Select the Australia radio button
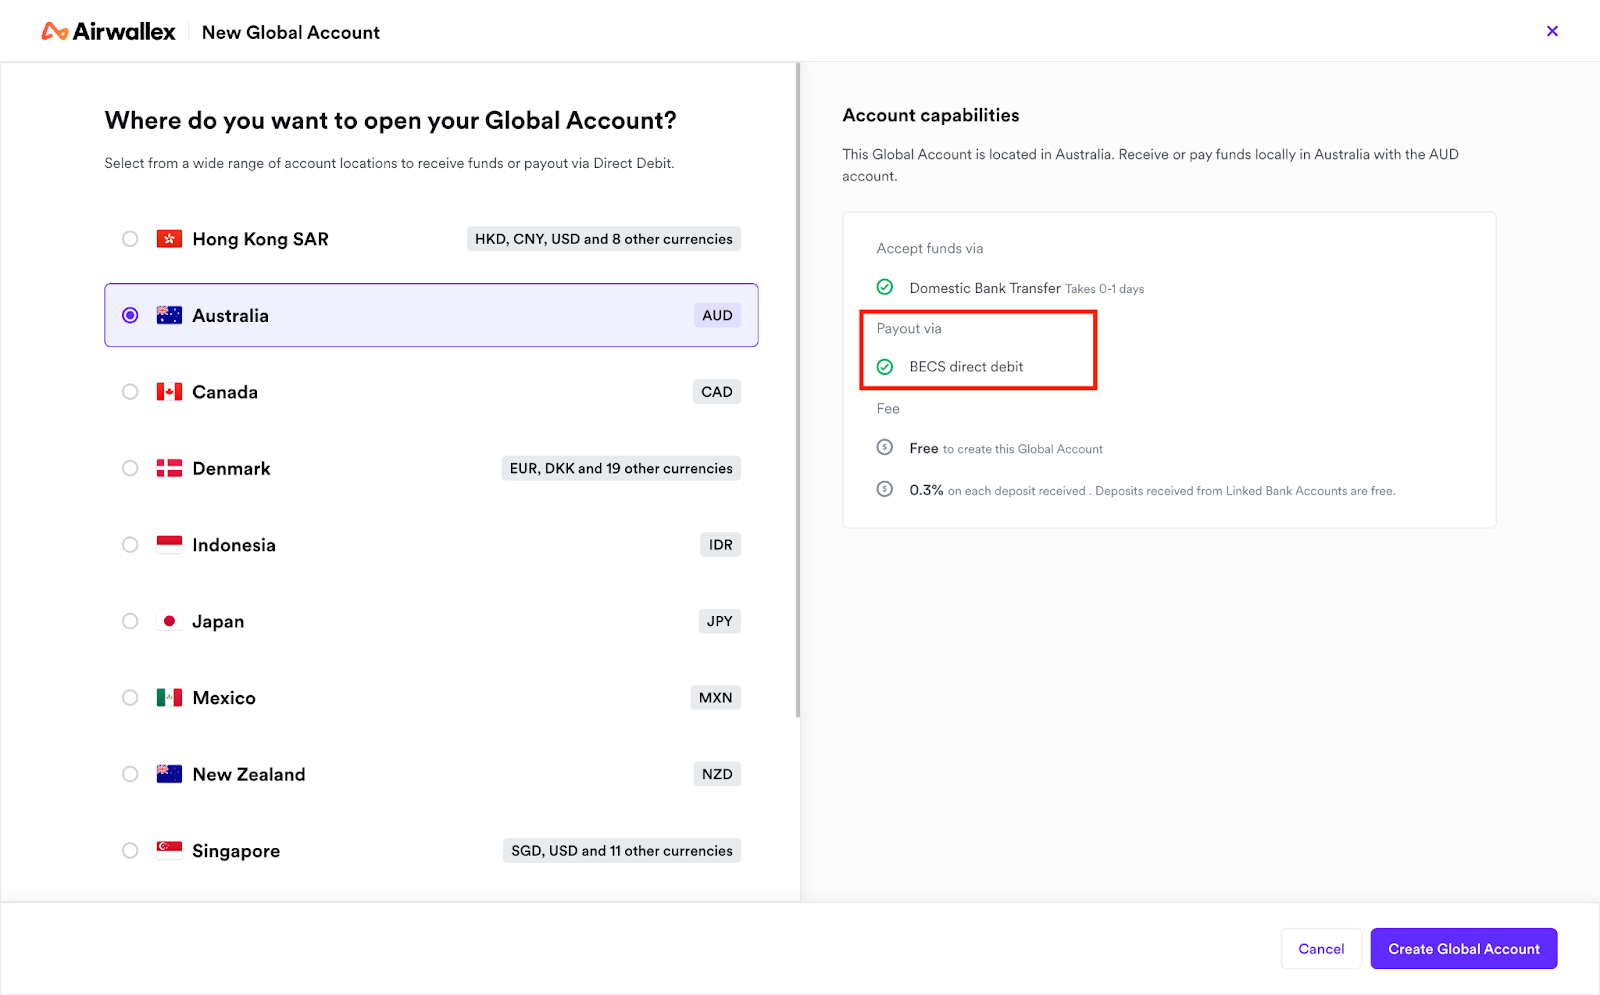 pos(130,315)
